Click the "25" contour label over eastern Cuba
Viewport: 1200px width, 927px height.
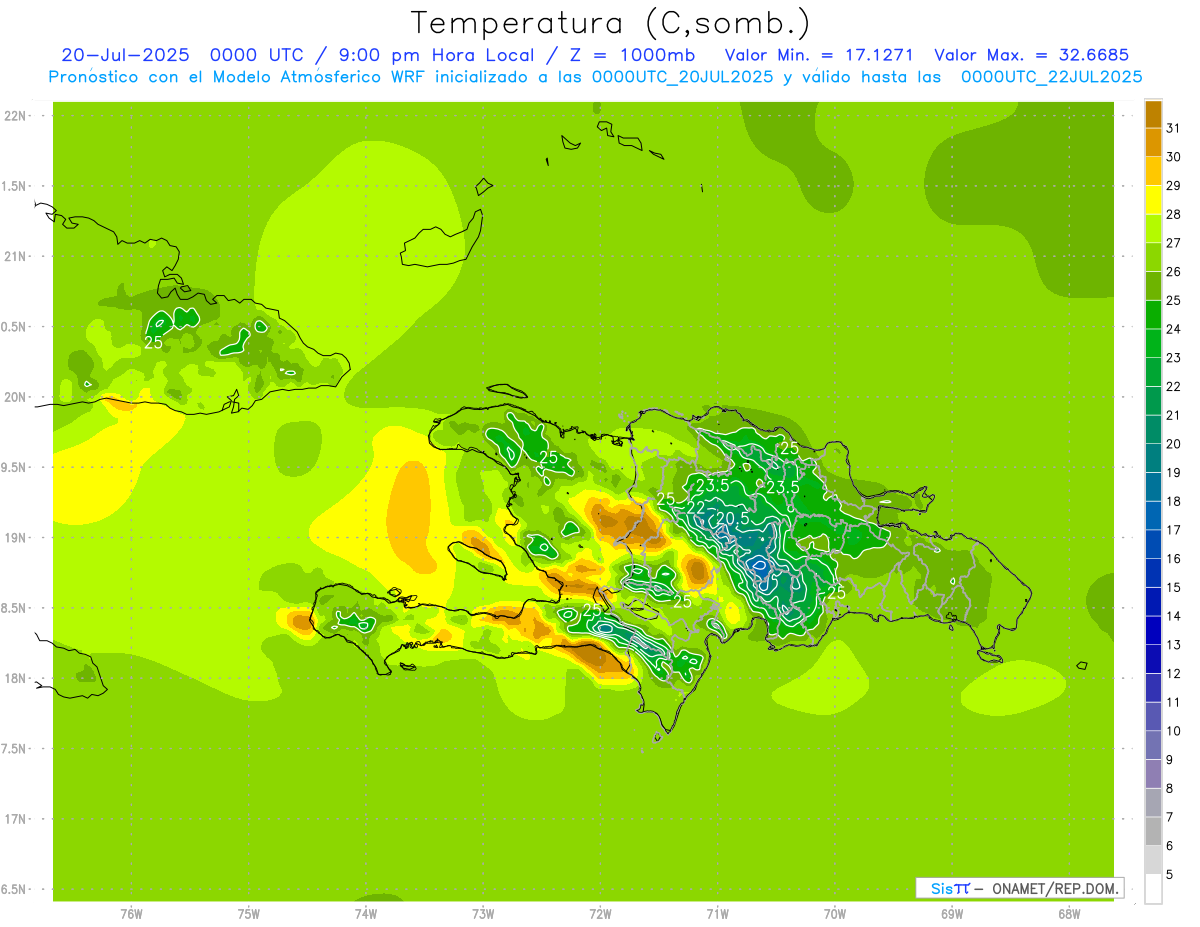coord(153,342)
